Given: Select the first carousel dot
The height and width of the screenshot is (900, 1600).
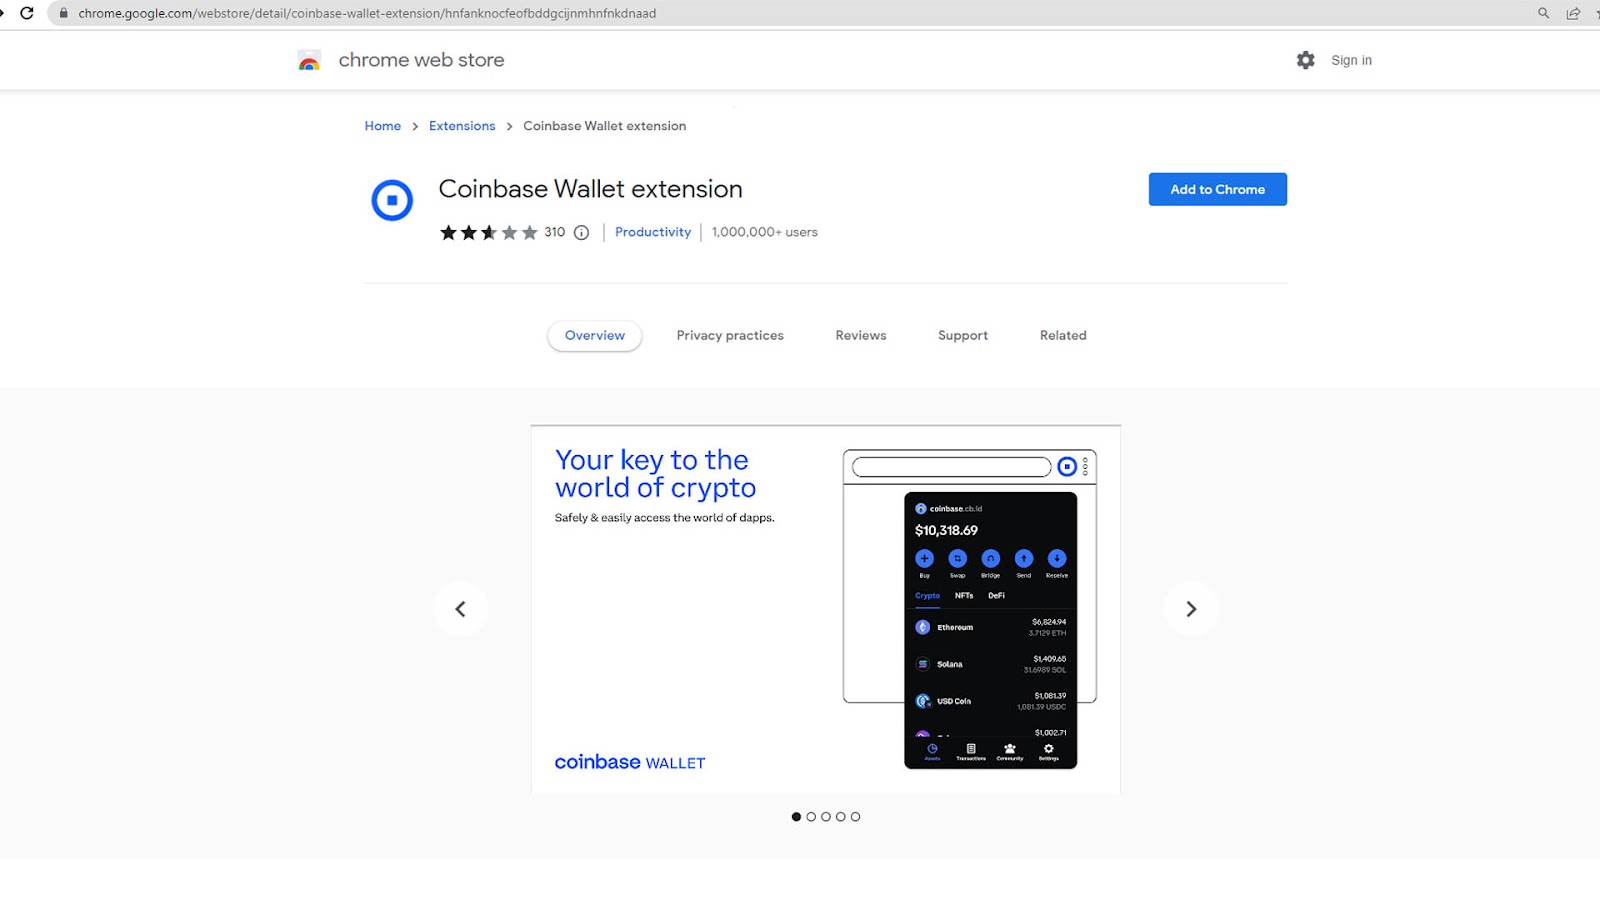Looking at the screenshot, I should pyautogui.click(x=796, y=817).
